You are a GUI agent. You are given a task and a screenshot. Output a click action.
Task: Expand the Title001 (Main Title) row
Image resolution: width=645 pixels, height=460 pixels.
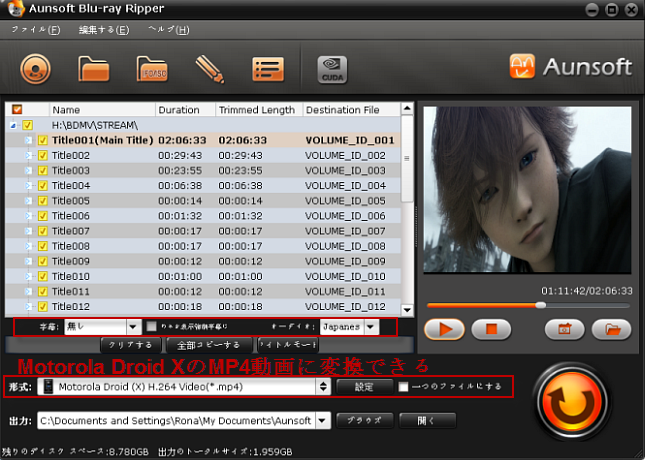click(28, 140)
